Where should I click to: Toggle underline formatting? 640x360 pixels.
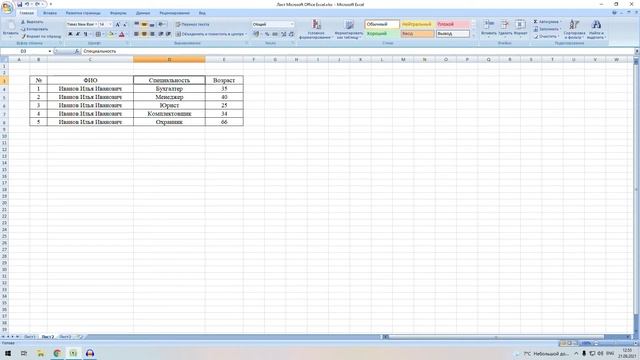coord(85,34)
